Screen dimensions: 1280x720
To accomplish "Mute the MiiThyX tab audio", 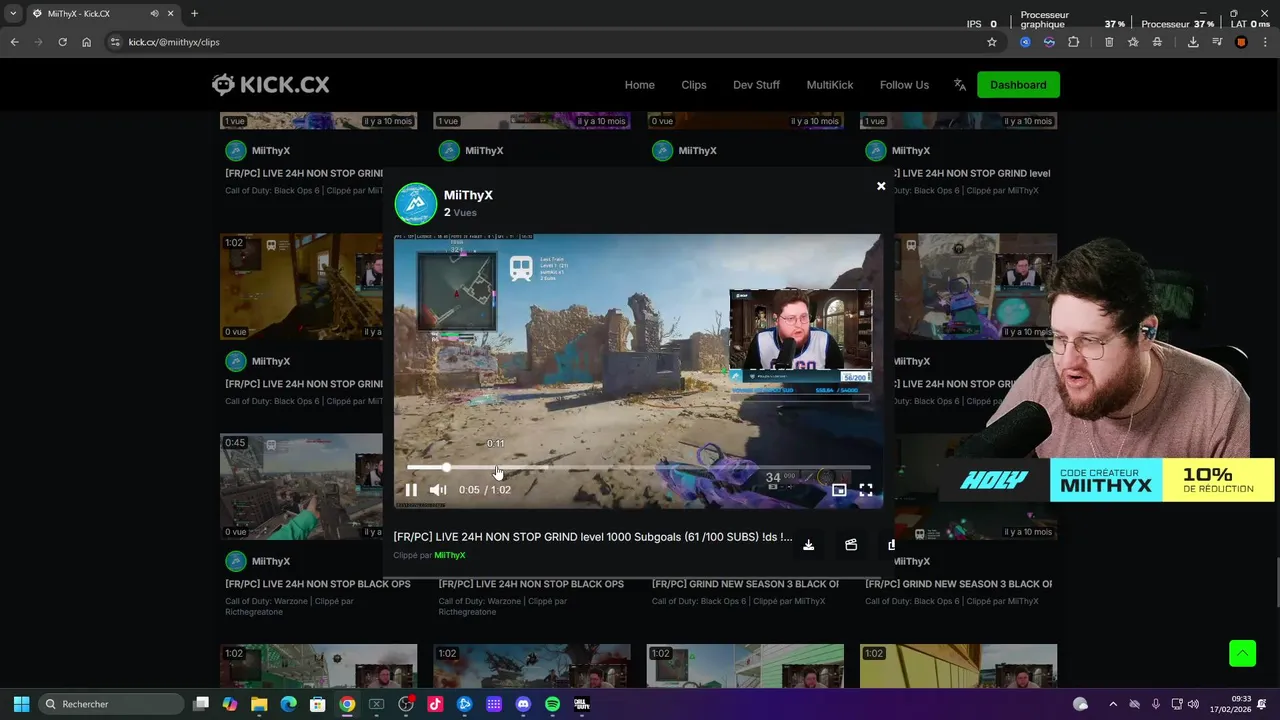I will point(154,14).
